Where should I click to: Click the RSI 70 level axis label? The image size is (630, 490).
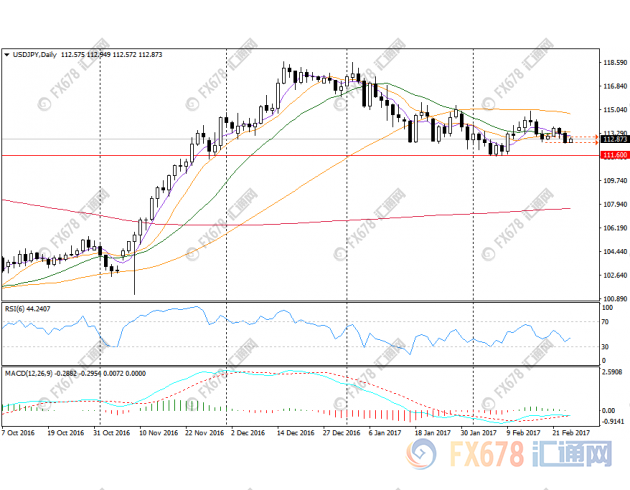(606, 323)
